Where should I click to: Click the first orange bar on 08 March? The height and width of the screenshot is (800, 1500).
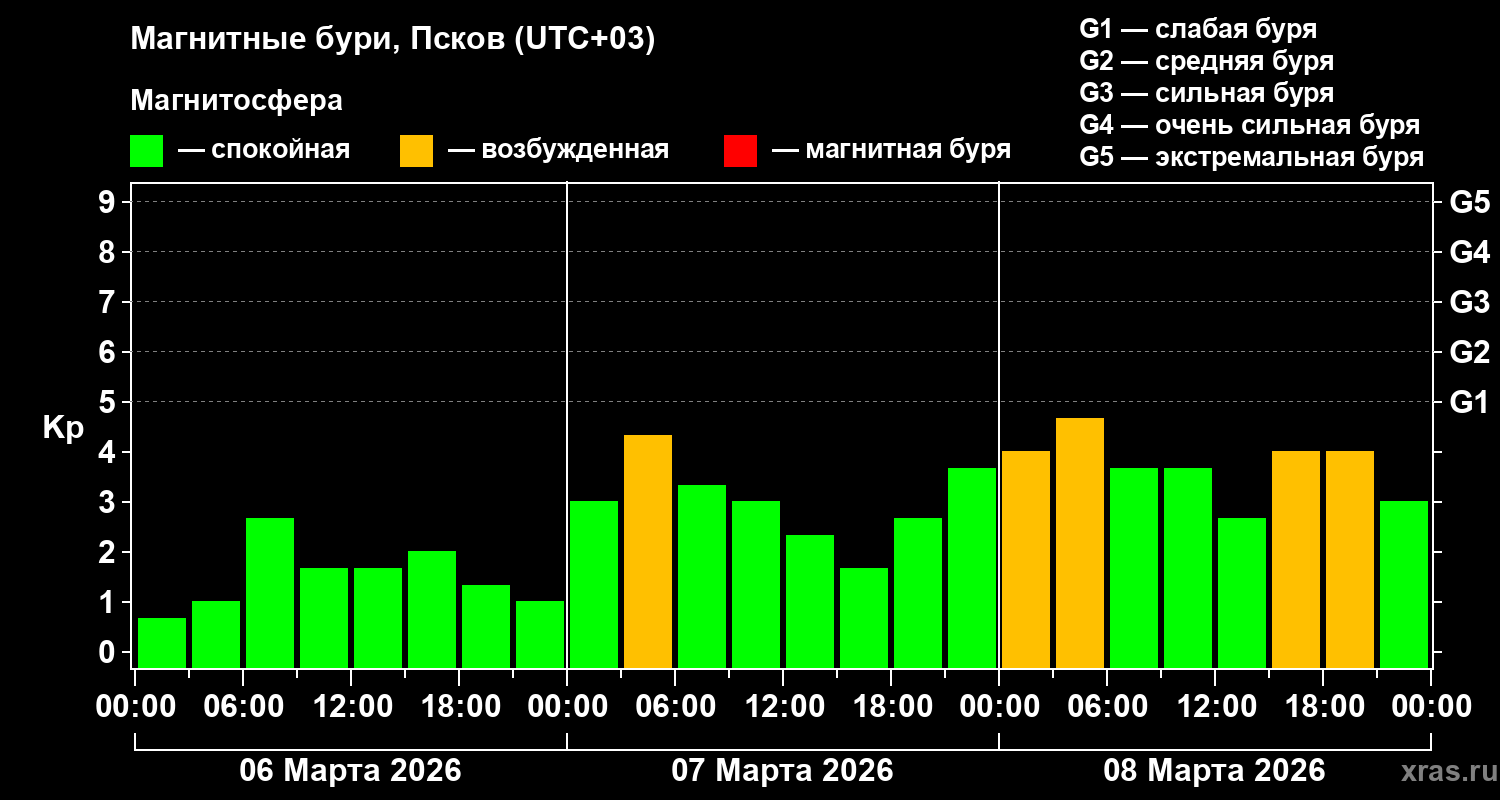coord(1026,559)
